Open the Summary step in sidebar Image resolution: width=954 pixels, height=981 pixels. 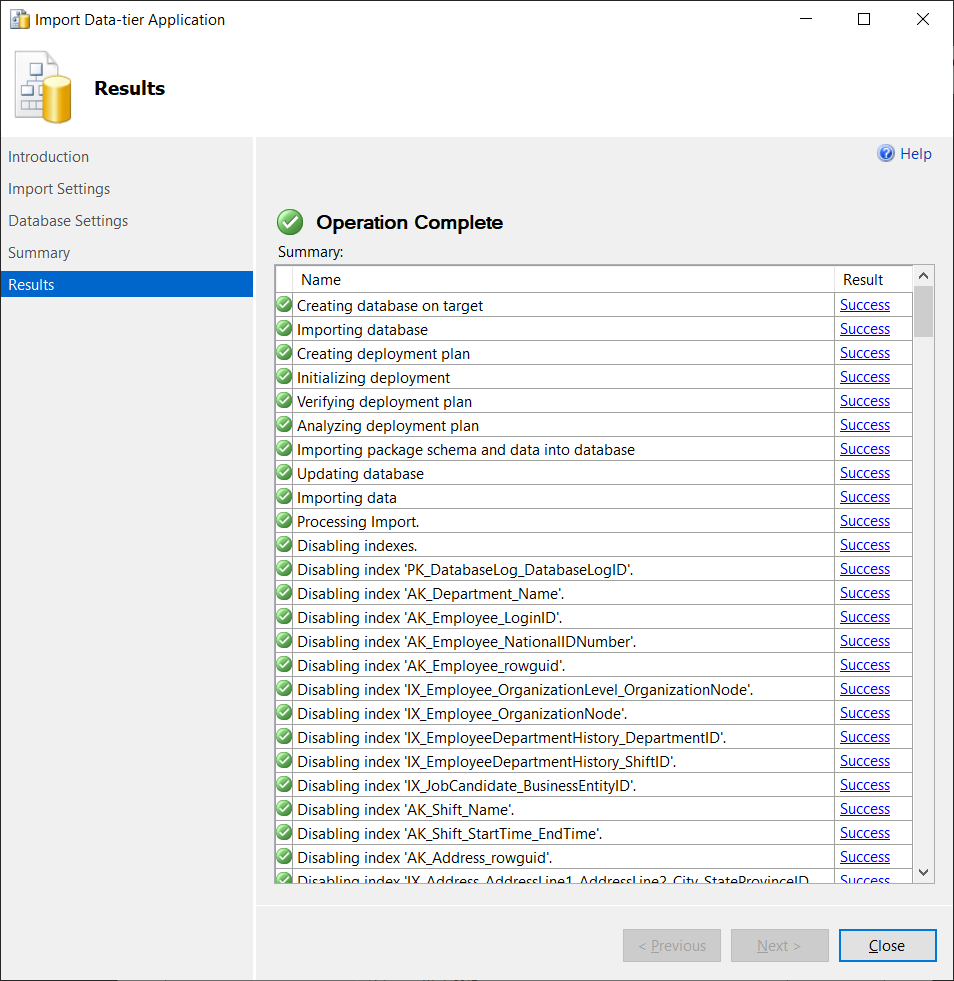(39, 253)
